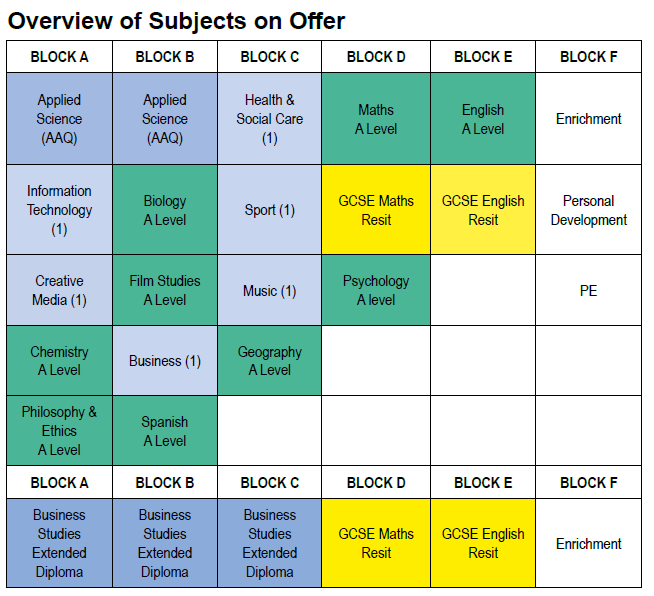
Task: Select the Personal Development cell
Action: tap(589, 210)
